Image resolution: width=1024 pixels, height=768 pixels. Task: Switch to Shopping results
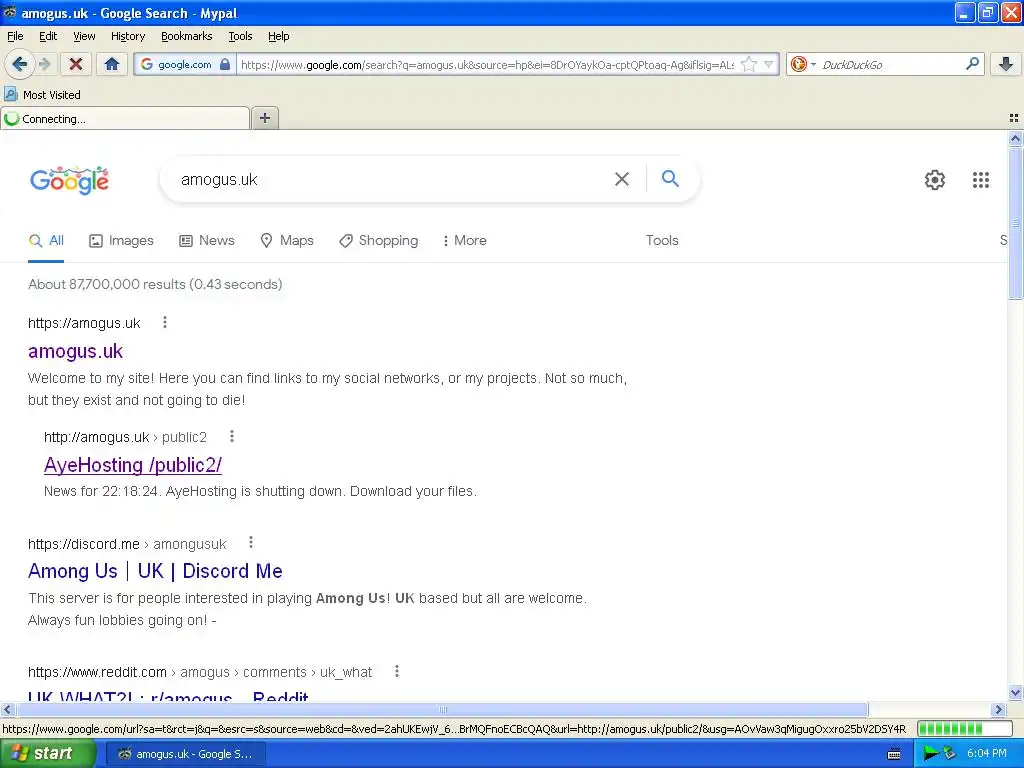point(379,240)
